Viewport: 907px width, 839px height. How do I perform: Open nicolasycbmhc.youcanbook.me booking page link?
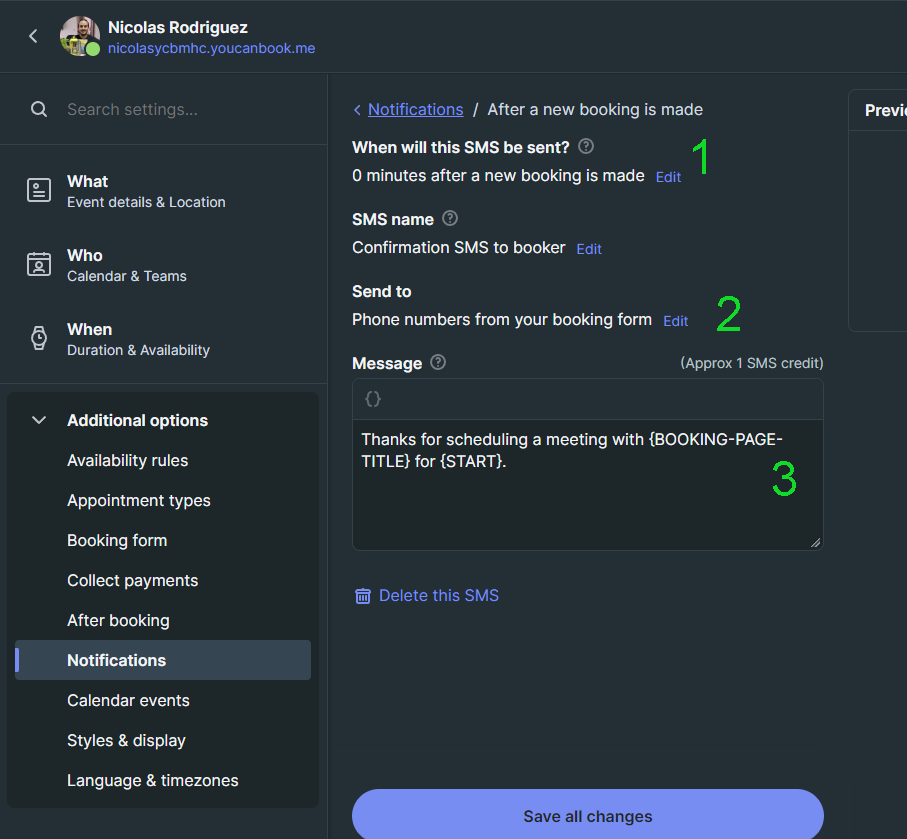pyautogui.click(x=212, y=48)
